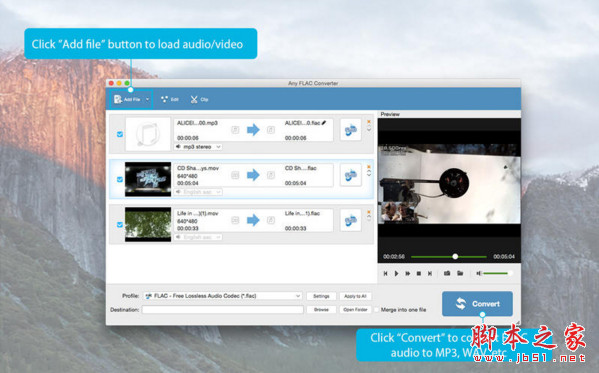Click the CD Sha...ys.mov file name
This screenshot has width=599, height=373.
coord(198,168)
